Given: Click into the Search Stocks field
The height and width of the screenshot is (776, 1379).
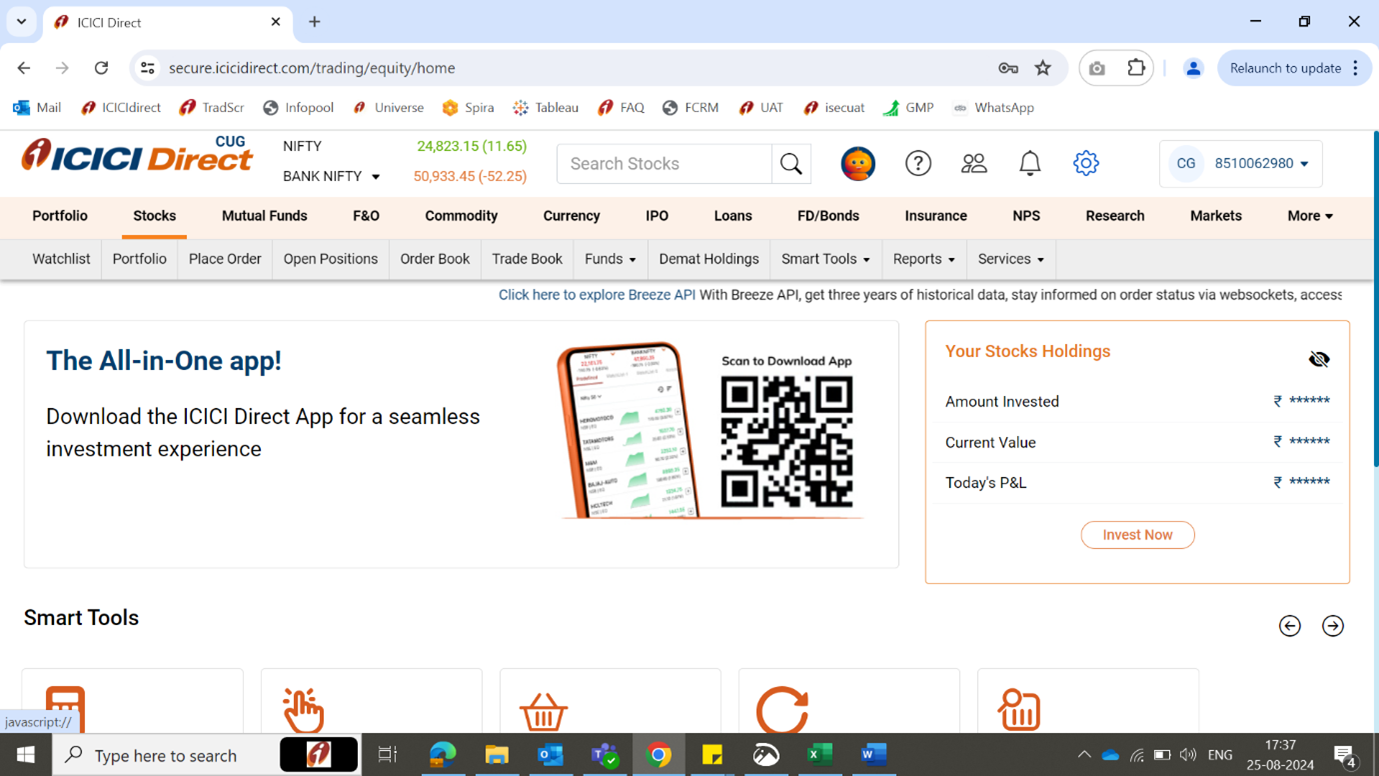Looking at the screenshot, I should pos(664,164).
